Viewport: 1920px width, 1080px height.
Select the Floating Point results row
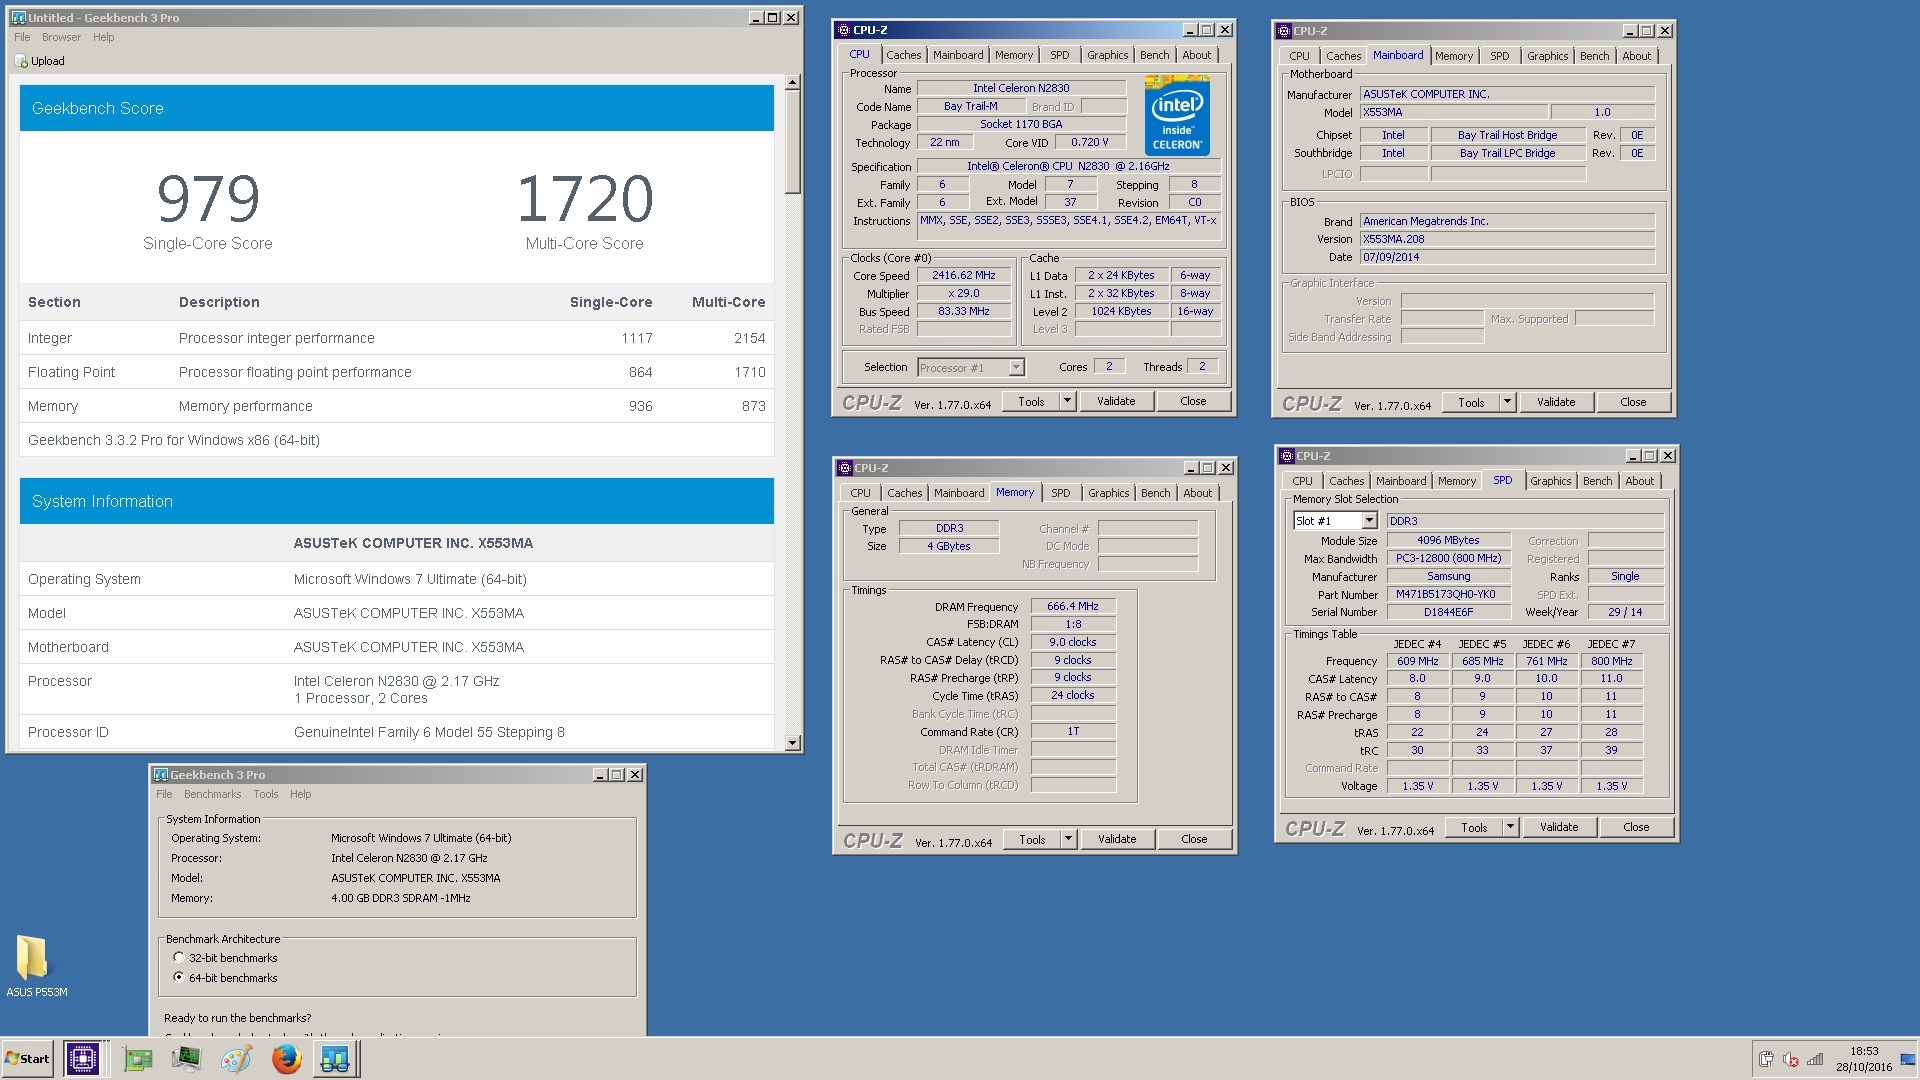click(x=396, y=372)
